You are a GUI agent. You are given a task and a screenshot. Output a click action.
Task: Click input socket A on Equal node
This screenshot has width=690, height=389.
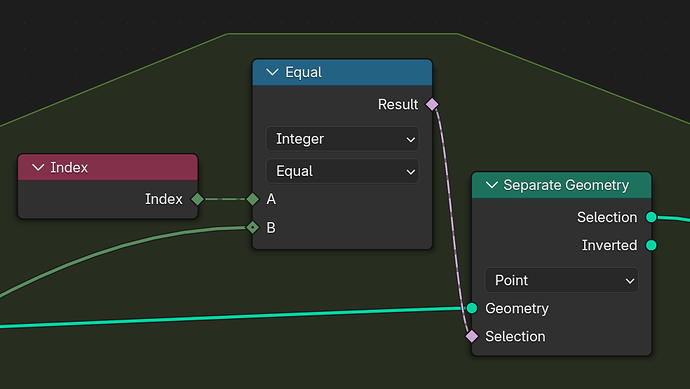click(x=253, y=199)
